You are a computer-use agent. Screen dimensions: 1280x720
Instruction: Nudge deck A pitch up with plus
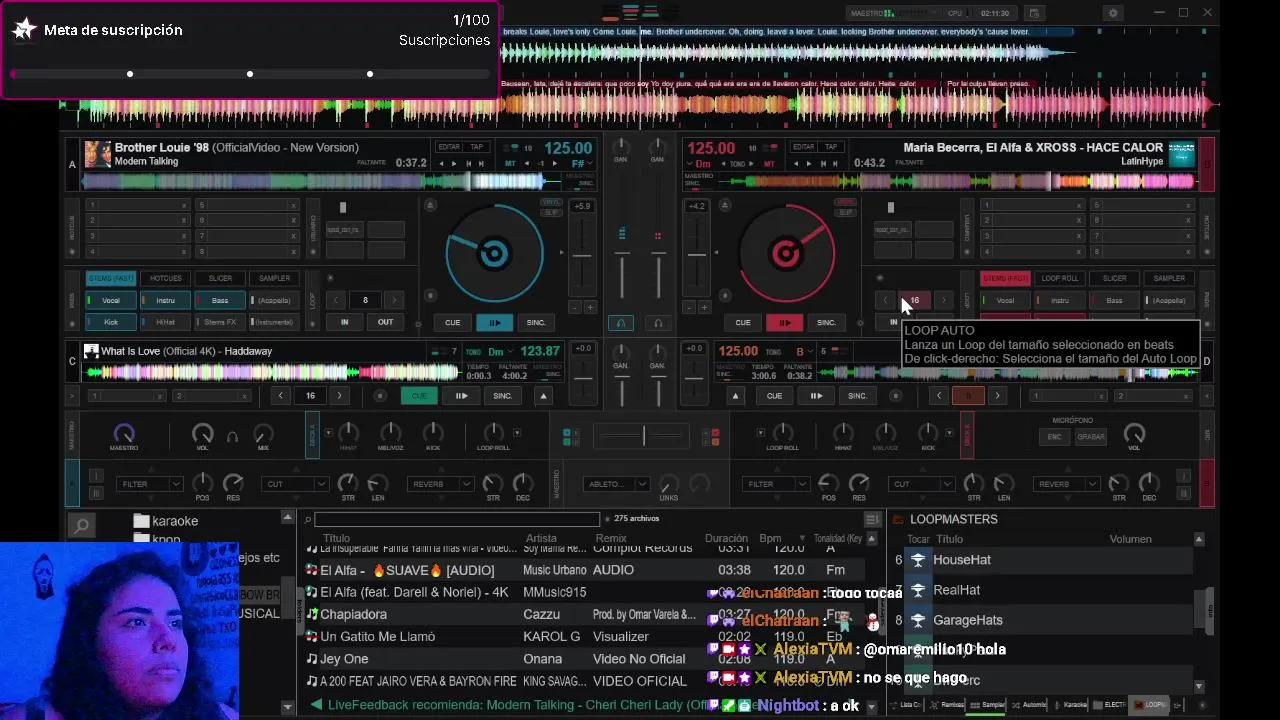590,308
